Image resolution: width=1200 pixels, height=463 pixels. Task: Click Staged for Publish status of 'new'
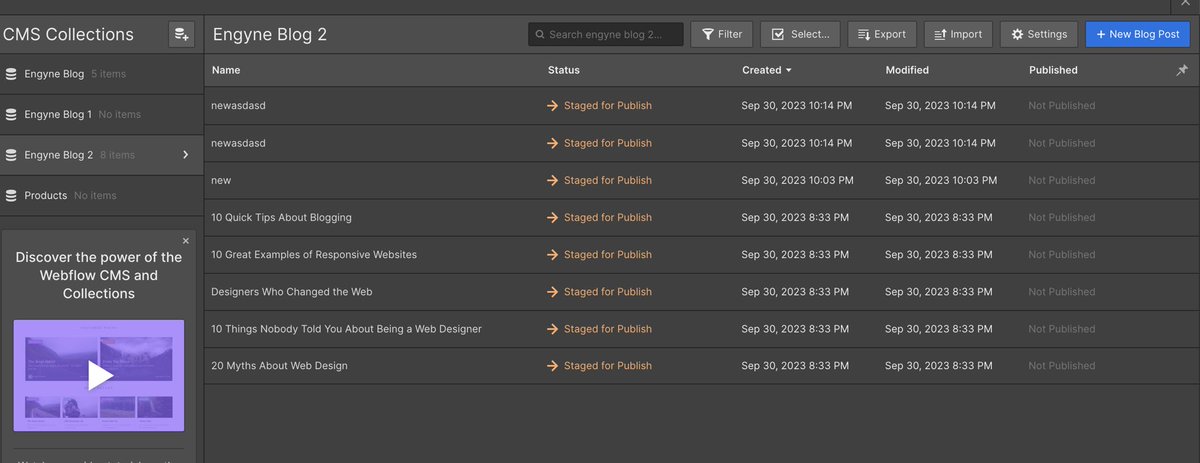[x=608, y=180]
